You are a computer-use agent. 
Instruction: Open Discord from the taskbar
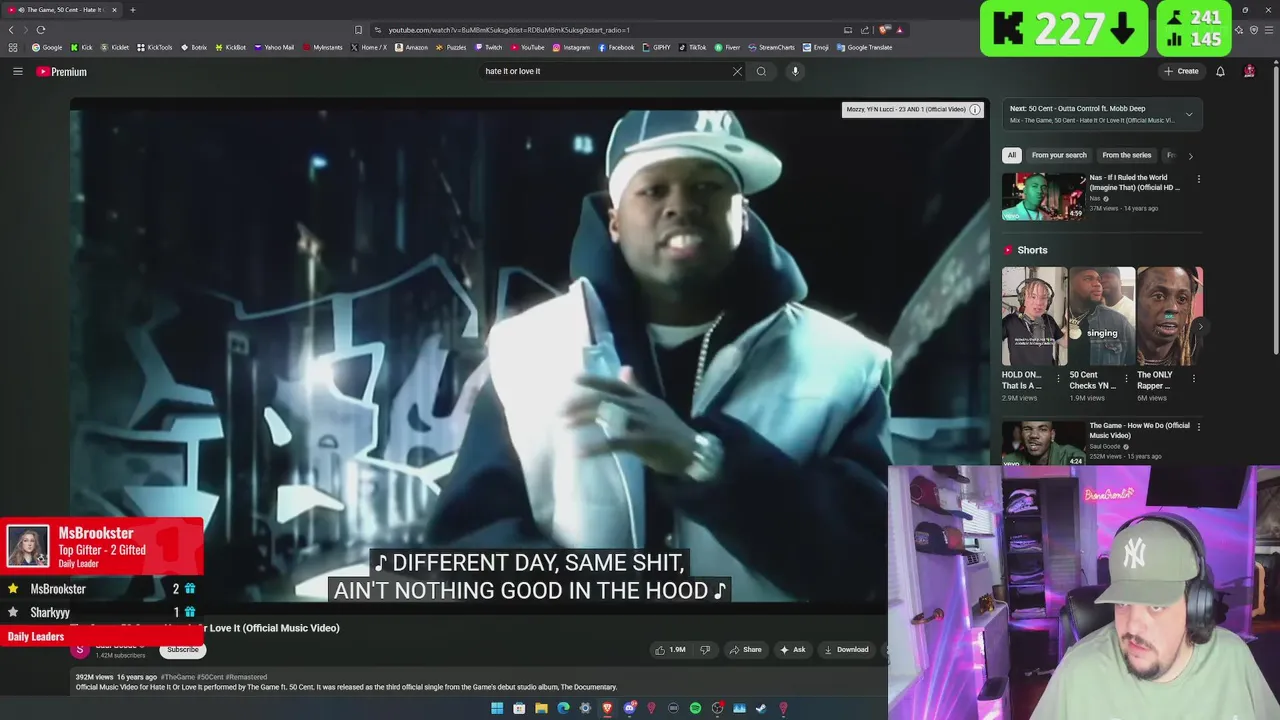tap(629, 708)
